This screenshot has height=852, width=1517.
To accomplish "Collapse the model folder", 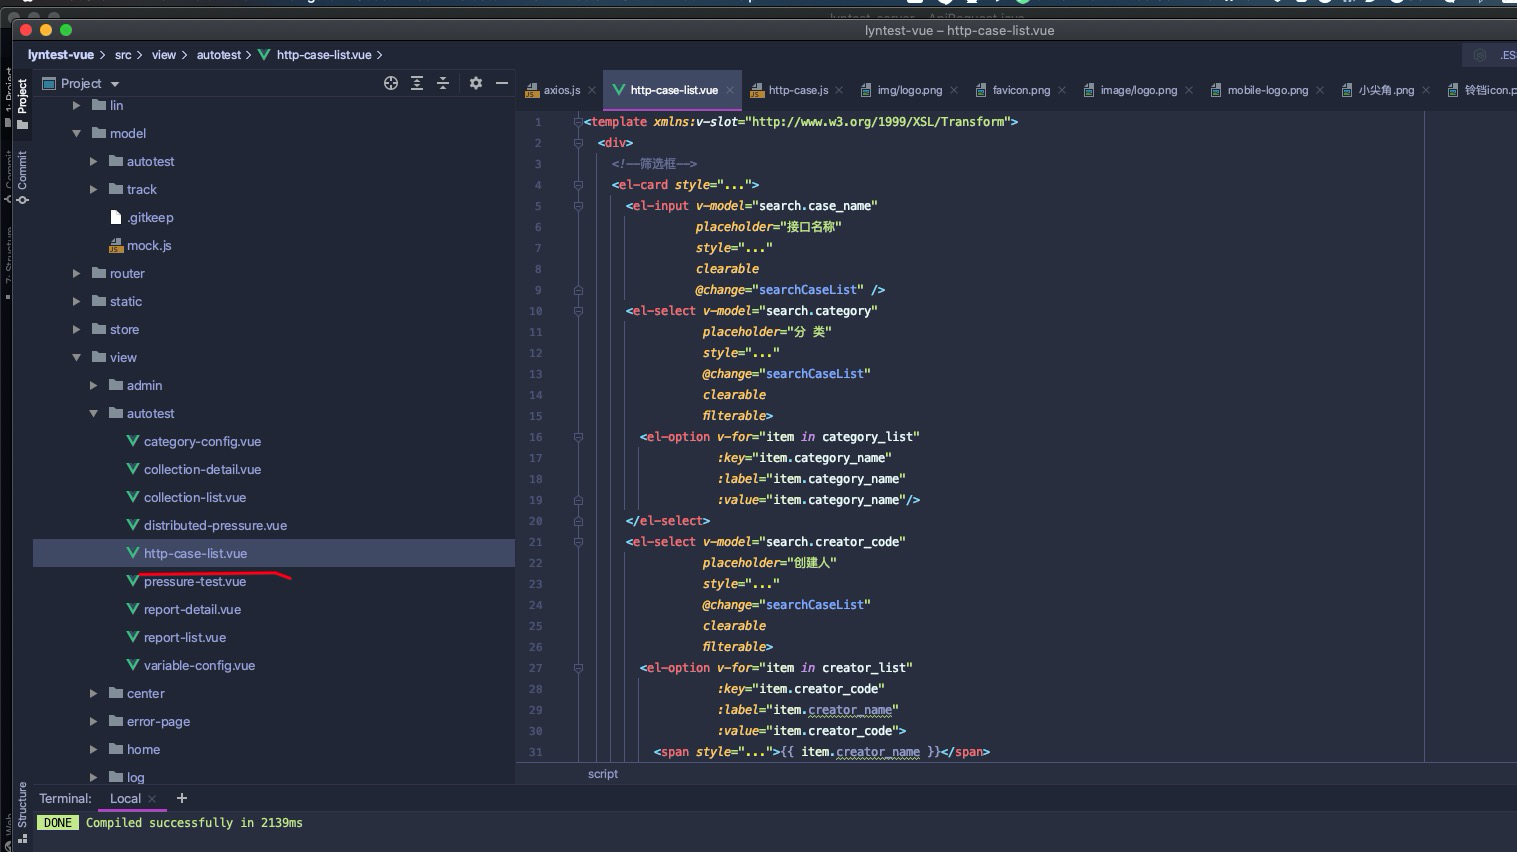I will [x=77, y=133].
